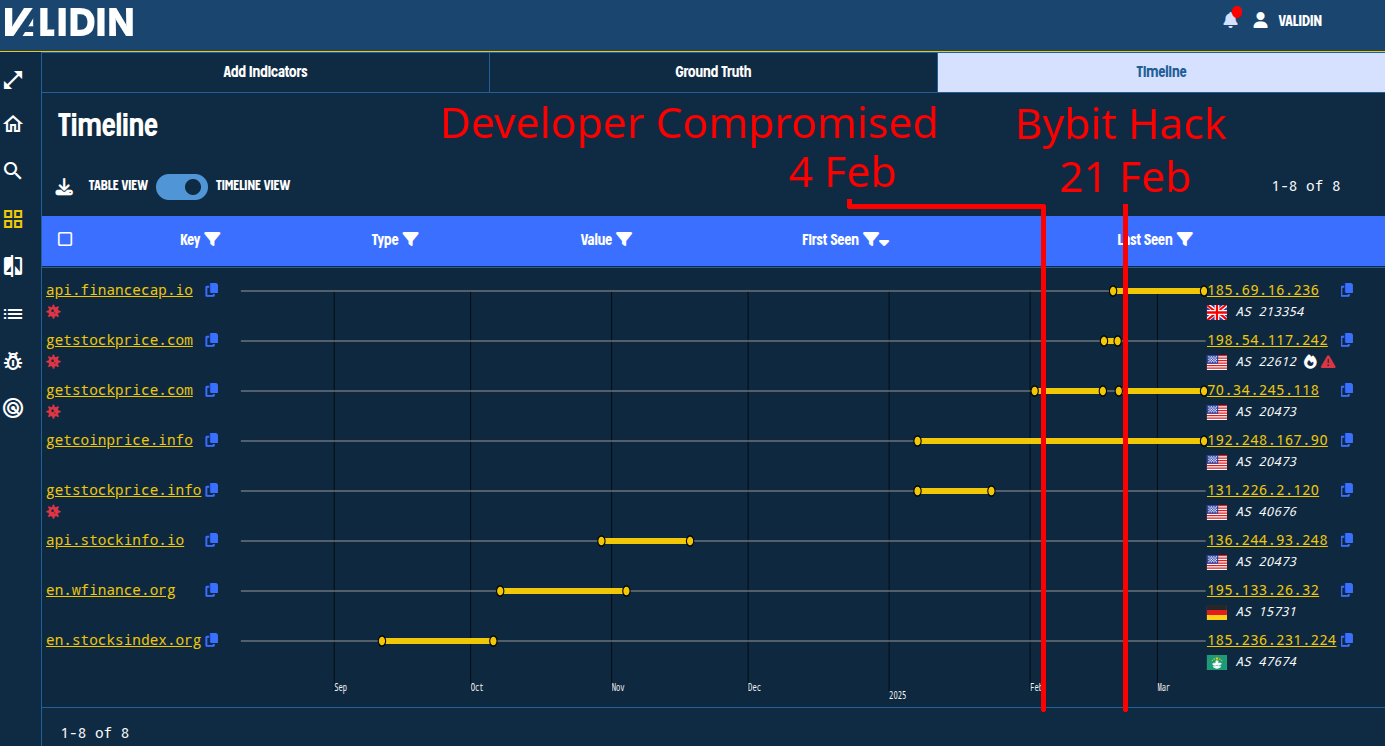Screen dimensions: 1385x746
Task: Open the yellow grid projects icon
Action: click(x=13, y=219)
